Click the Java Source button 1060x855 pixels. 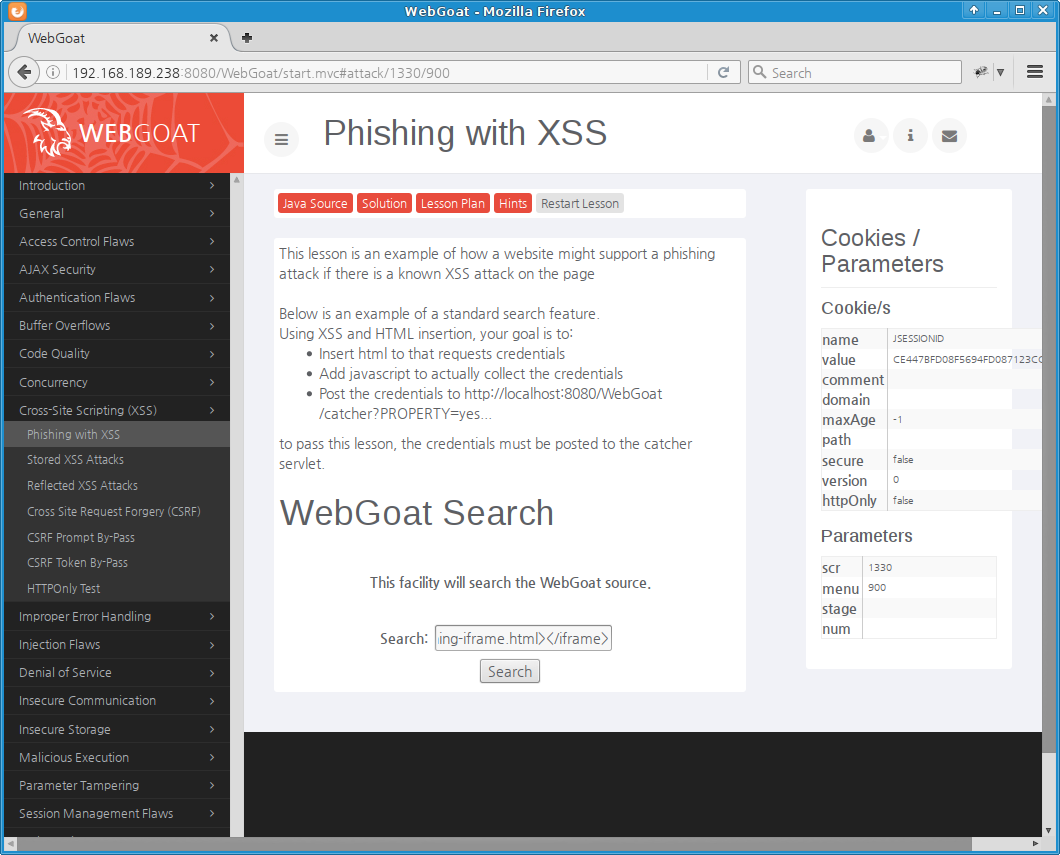pos(315,203)
